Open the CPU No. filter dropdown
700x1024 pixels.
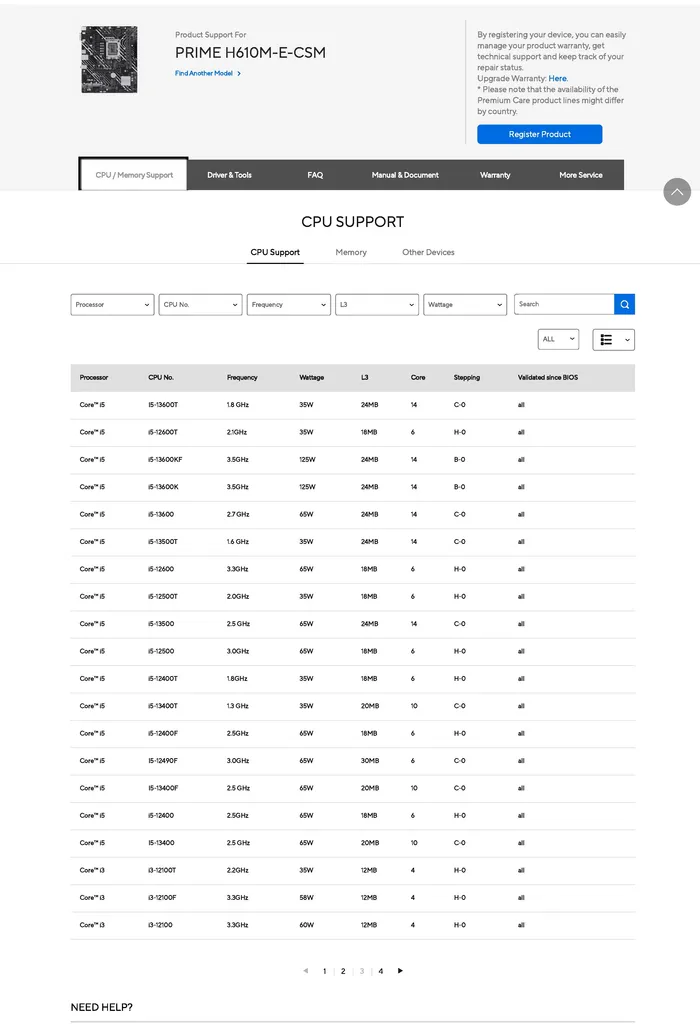tap(200, 305)
